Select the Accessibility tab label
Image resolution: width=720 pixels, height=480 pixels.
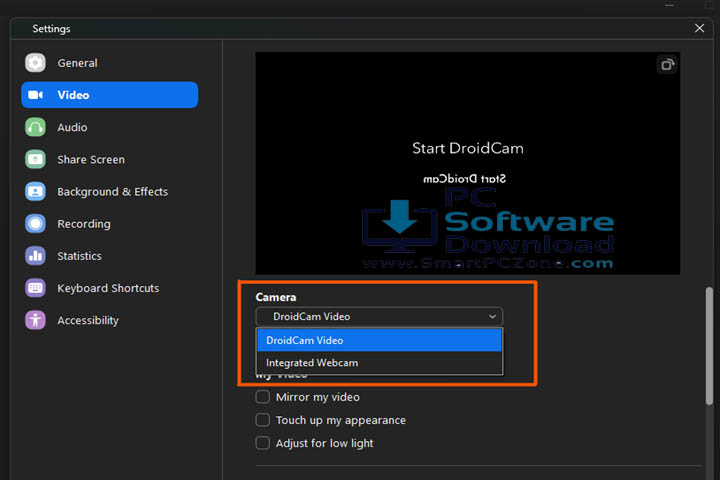88,320
